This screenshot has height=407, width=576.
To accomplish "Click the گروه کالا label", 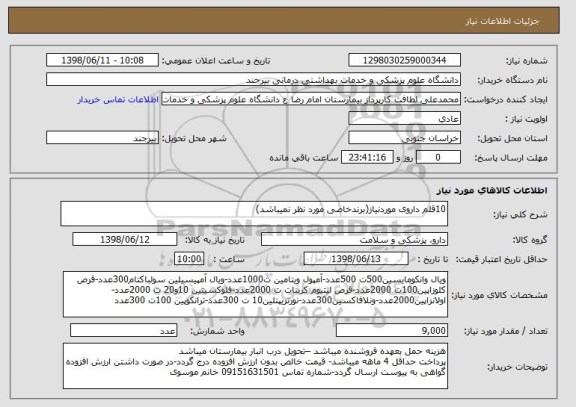I will pos(530,240).
